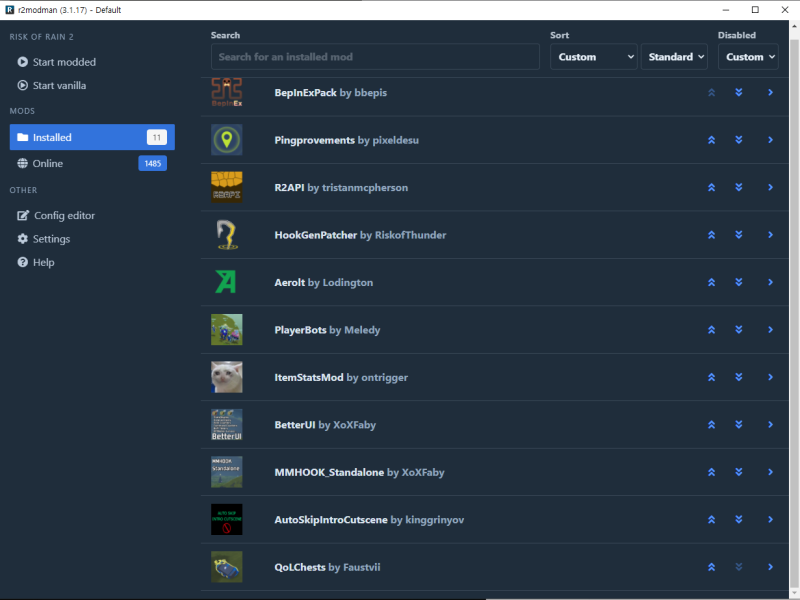The image size is (800, 600).
Task: Click the Pingprovements location pin thumbnail
Action: point(227,140)
